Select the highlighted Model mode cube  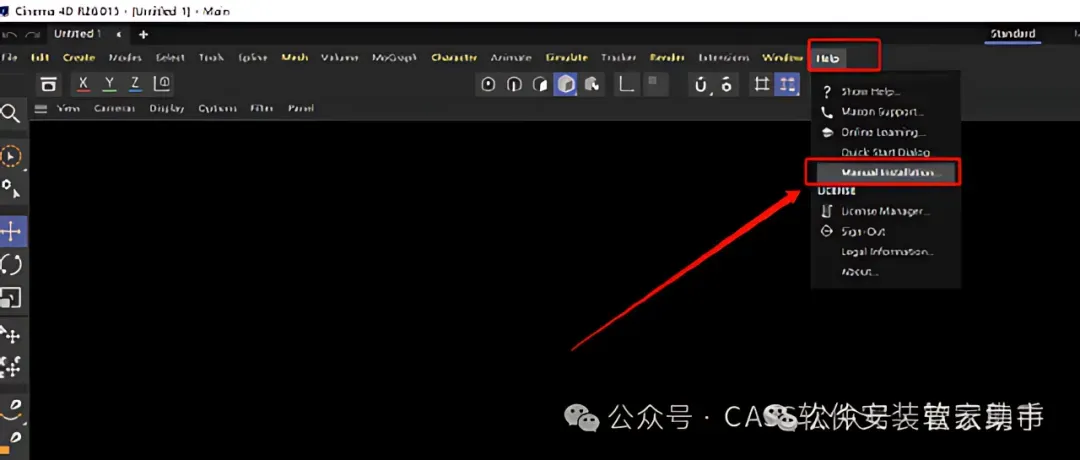click(x=565, y=85)
